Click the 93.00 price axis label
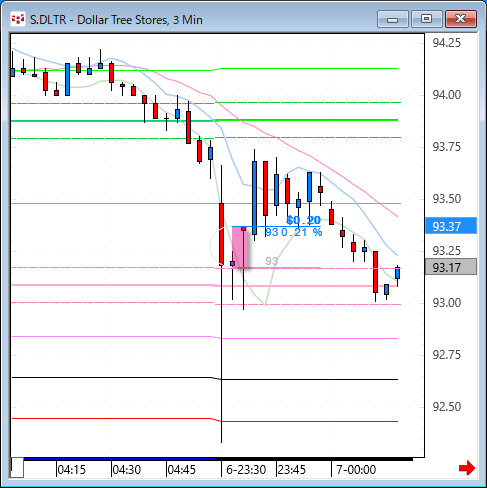The height and width of the screenshot is (488, 487). pyautogui.click(x=447, y=303)
